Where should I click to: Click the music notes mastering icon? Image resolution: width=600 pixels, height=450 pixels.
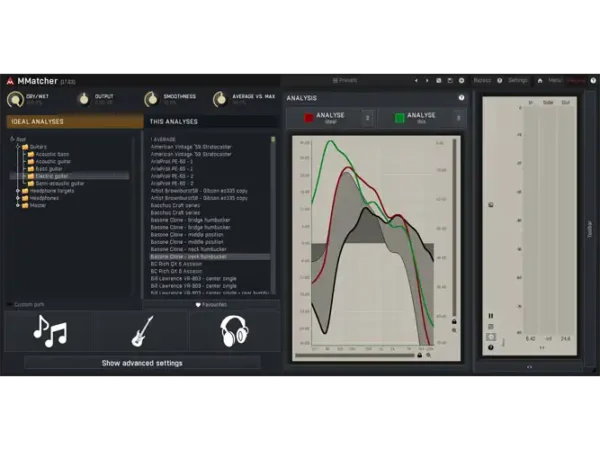49,331
